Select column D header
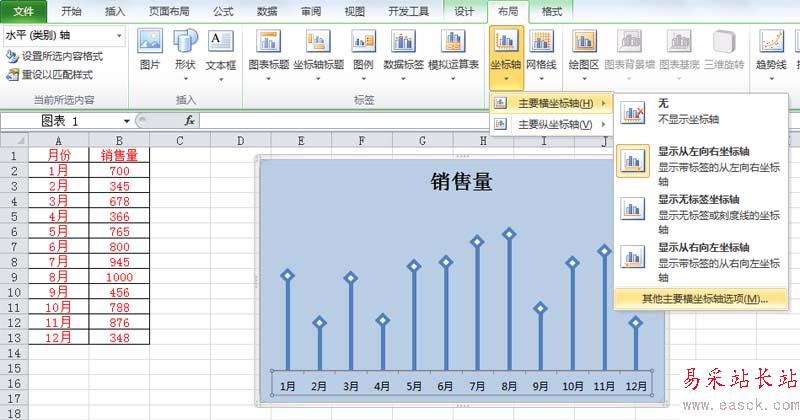Screen dimensions: 800x420 240,140
